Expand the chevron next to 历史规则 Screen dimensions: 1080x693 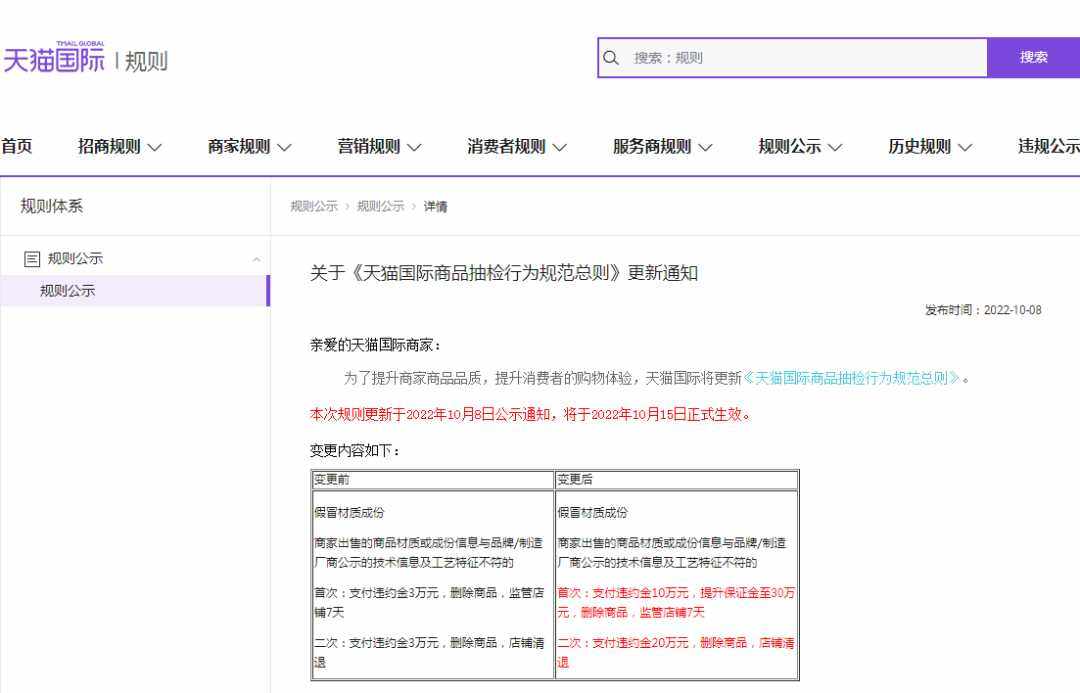click(x=965, y=147)
